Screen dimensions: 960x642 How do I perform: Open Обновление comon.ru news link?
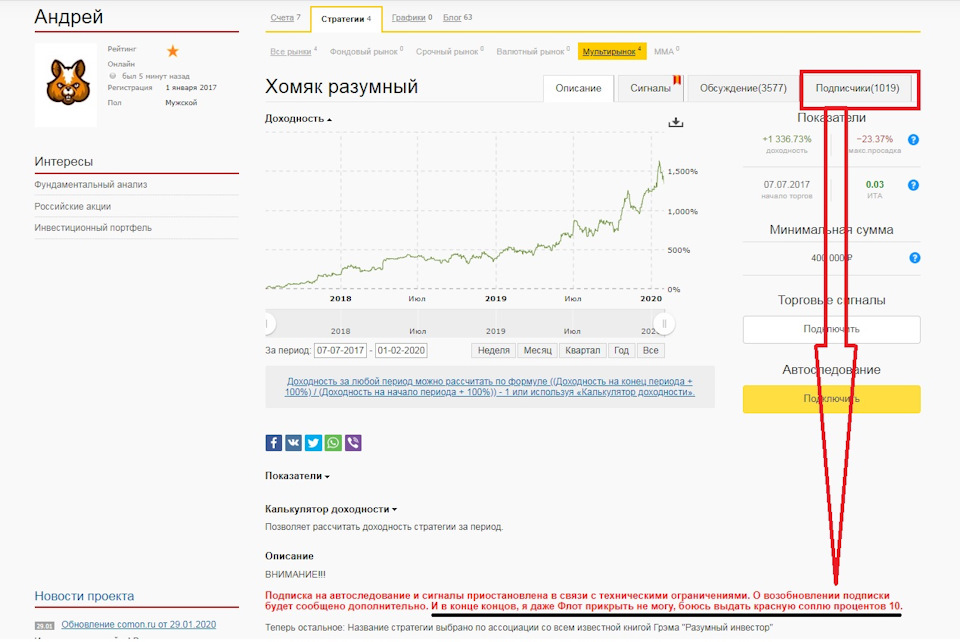click(138, 625)
